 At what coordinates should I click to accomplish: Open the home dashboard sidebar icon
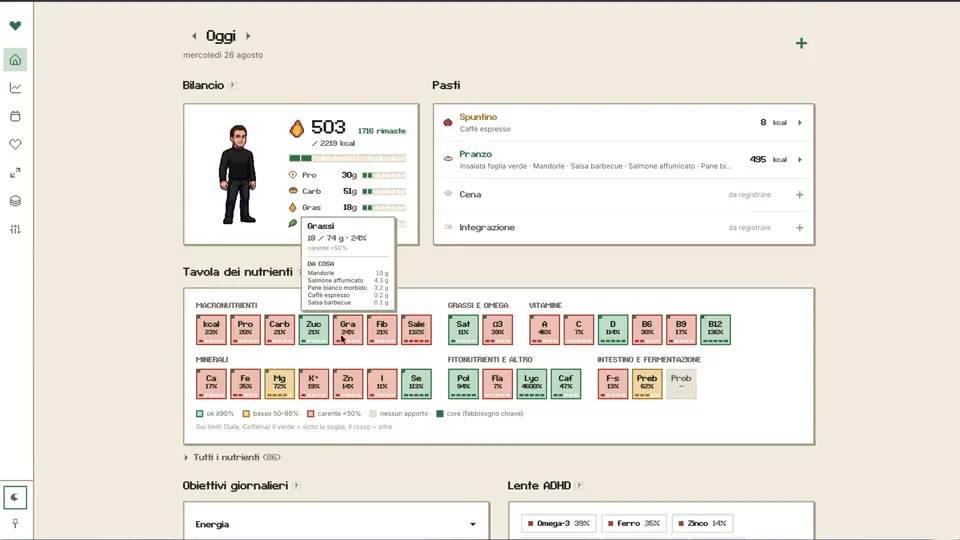click(15, 59)
